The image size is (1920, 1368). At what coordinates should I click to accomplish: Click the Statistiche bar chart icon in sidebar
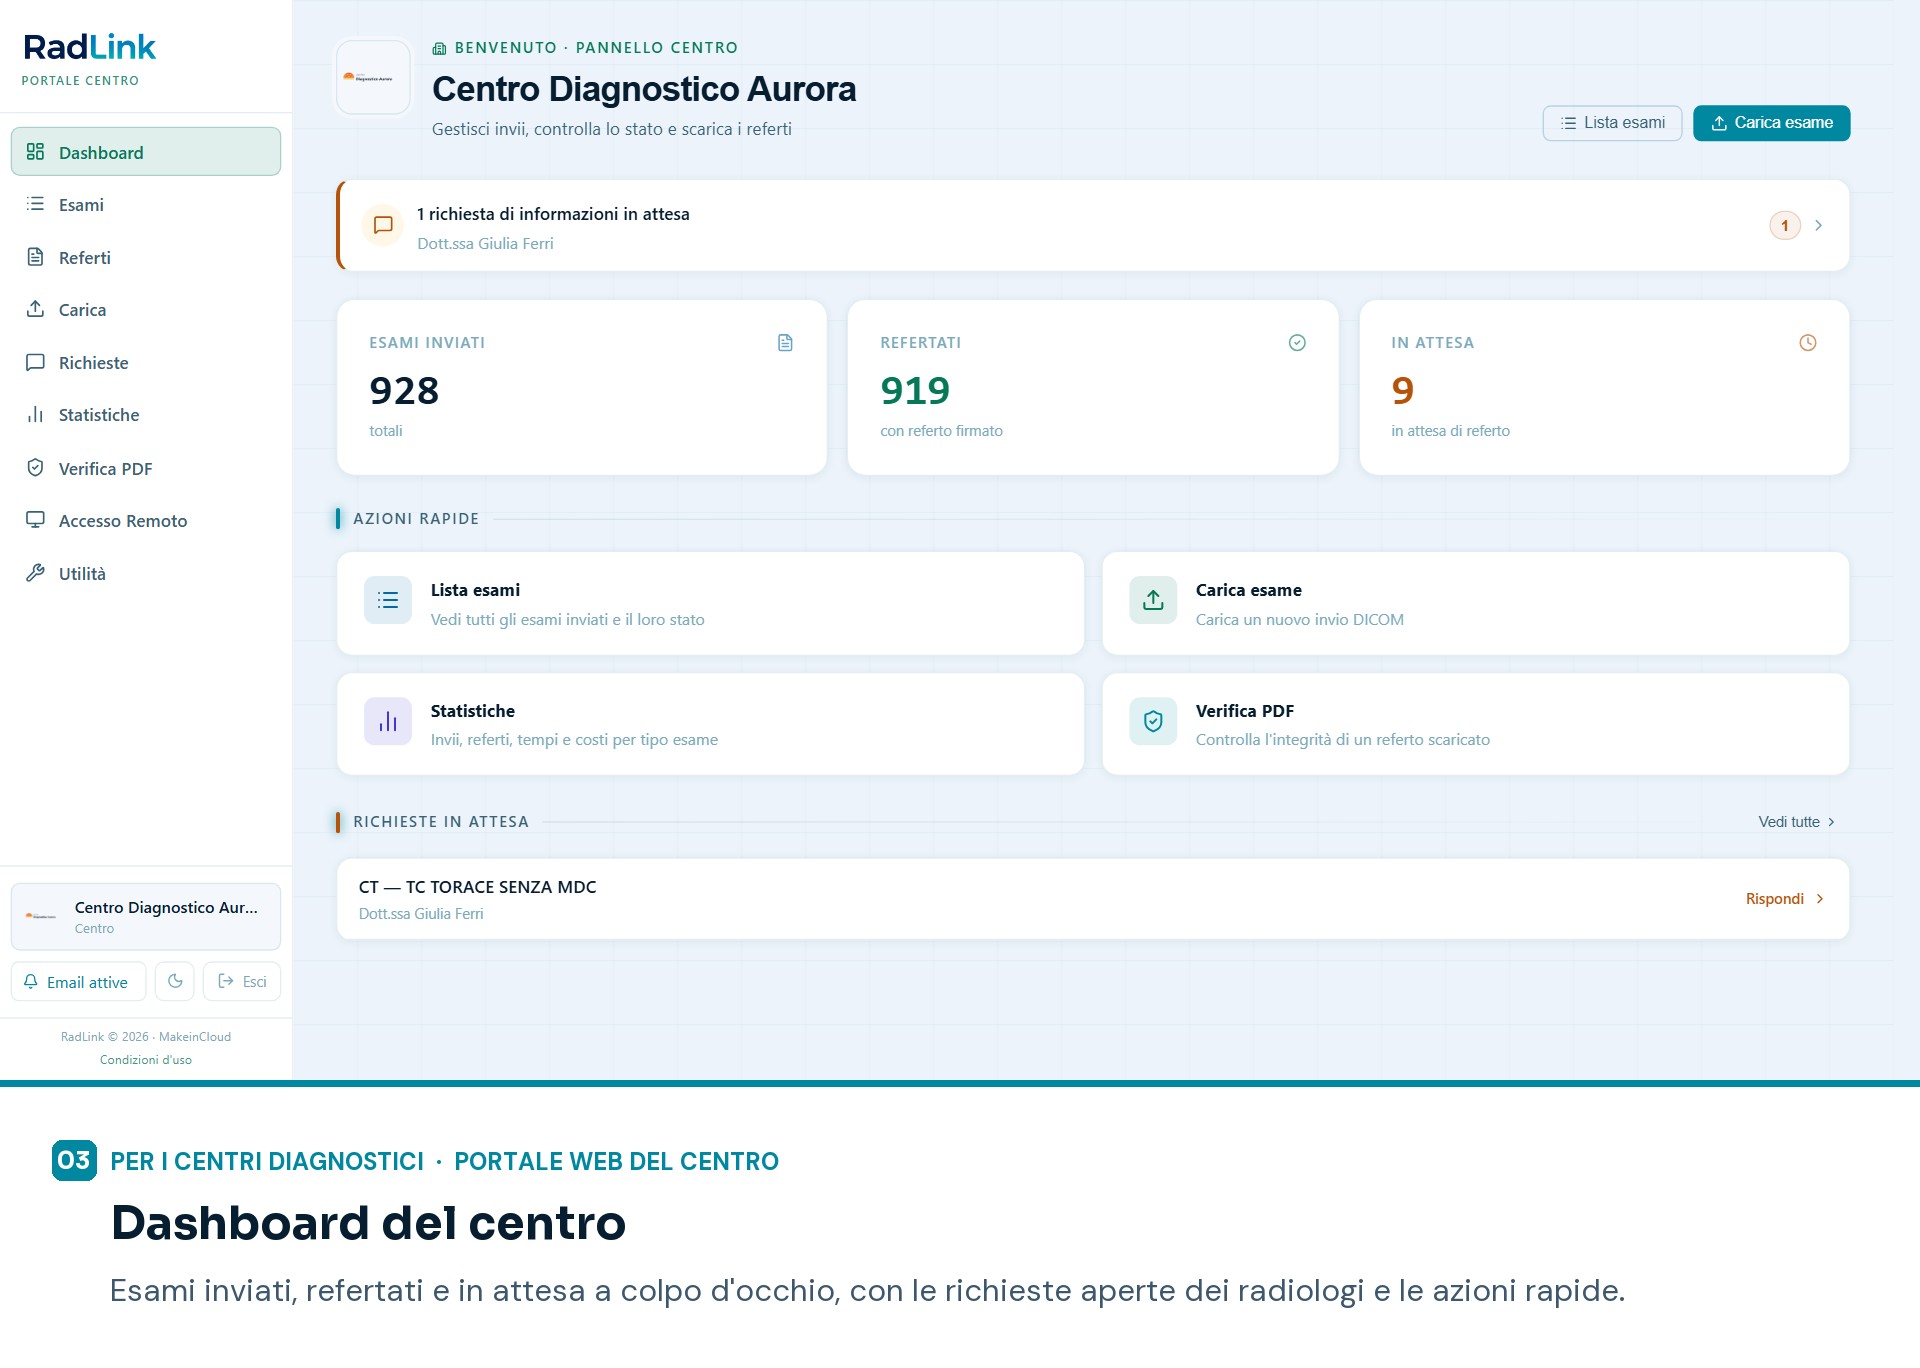point(36,414)
